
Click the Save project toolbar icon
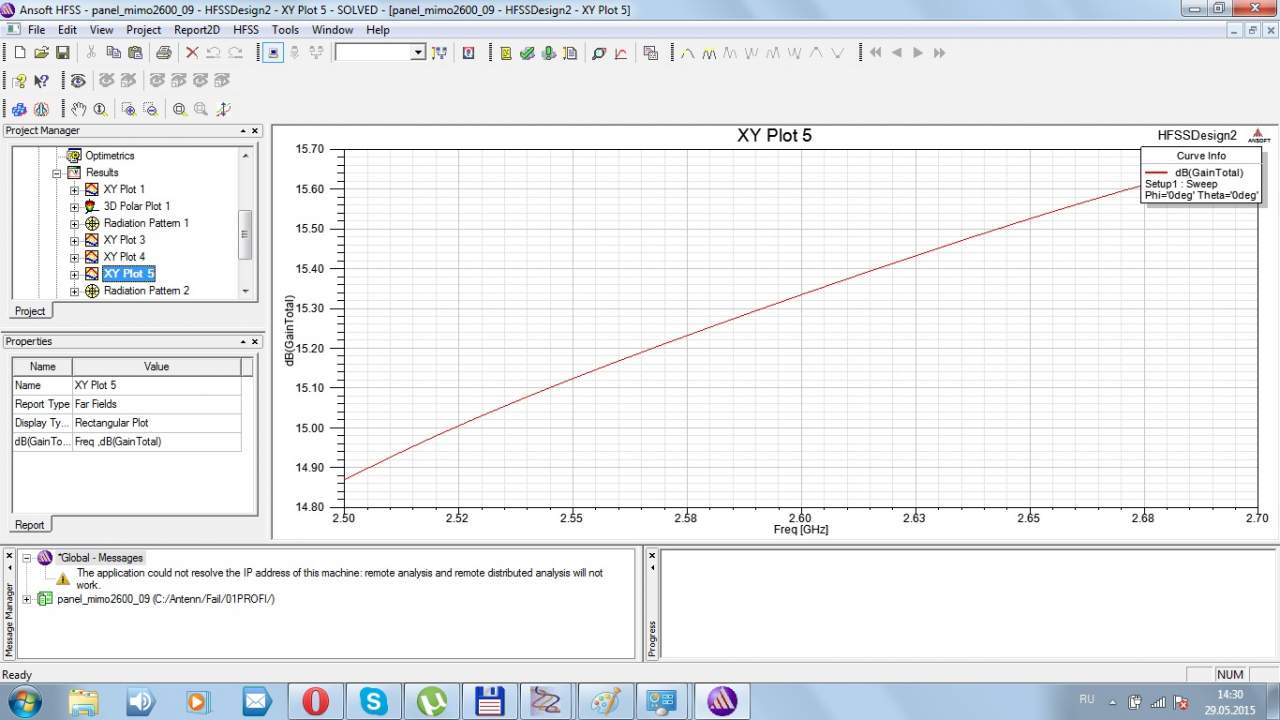pos(62,53)
